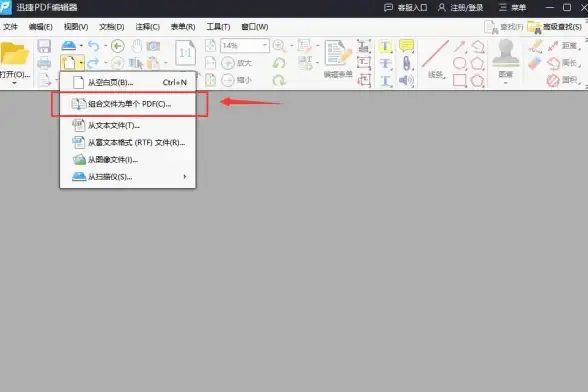
Task: Select the Hand tool
Action: point(136,46)
